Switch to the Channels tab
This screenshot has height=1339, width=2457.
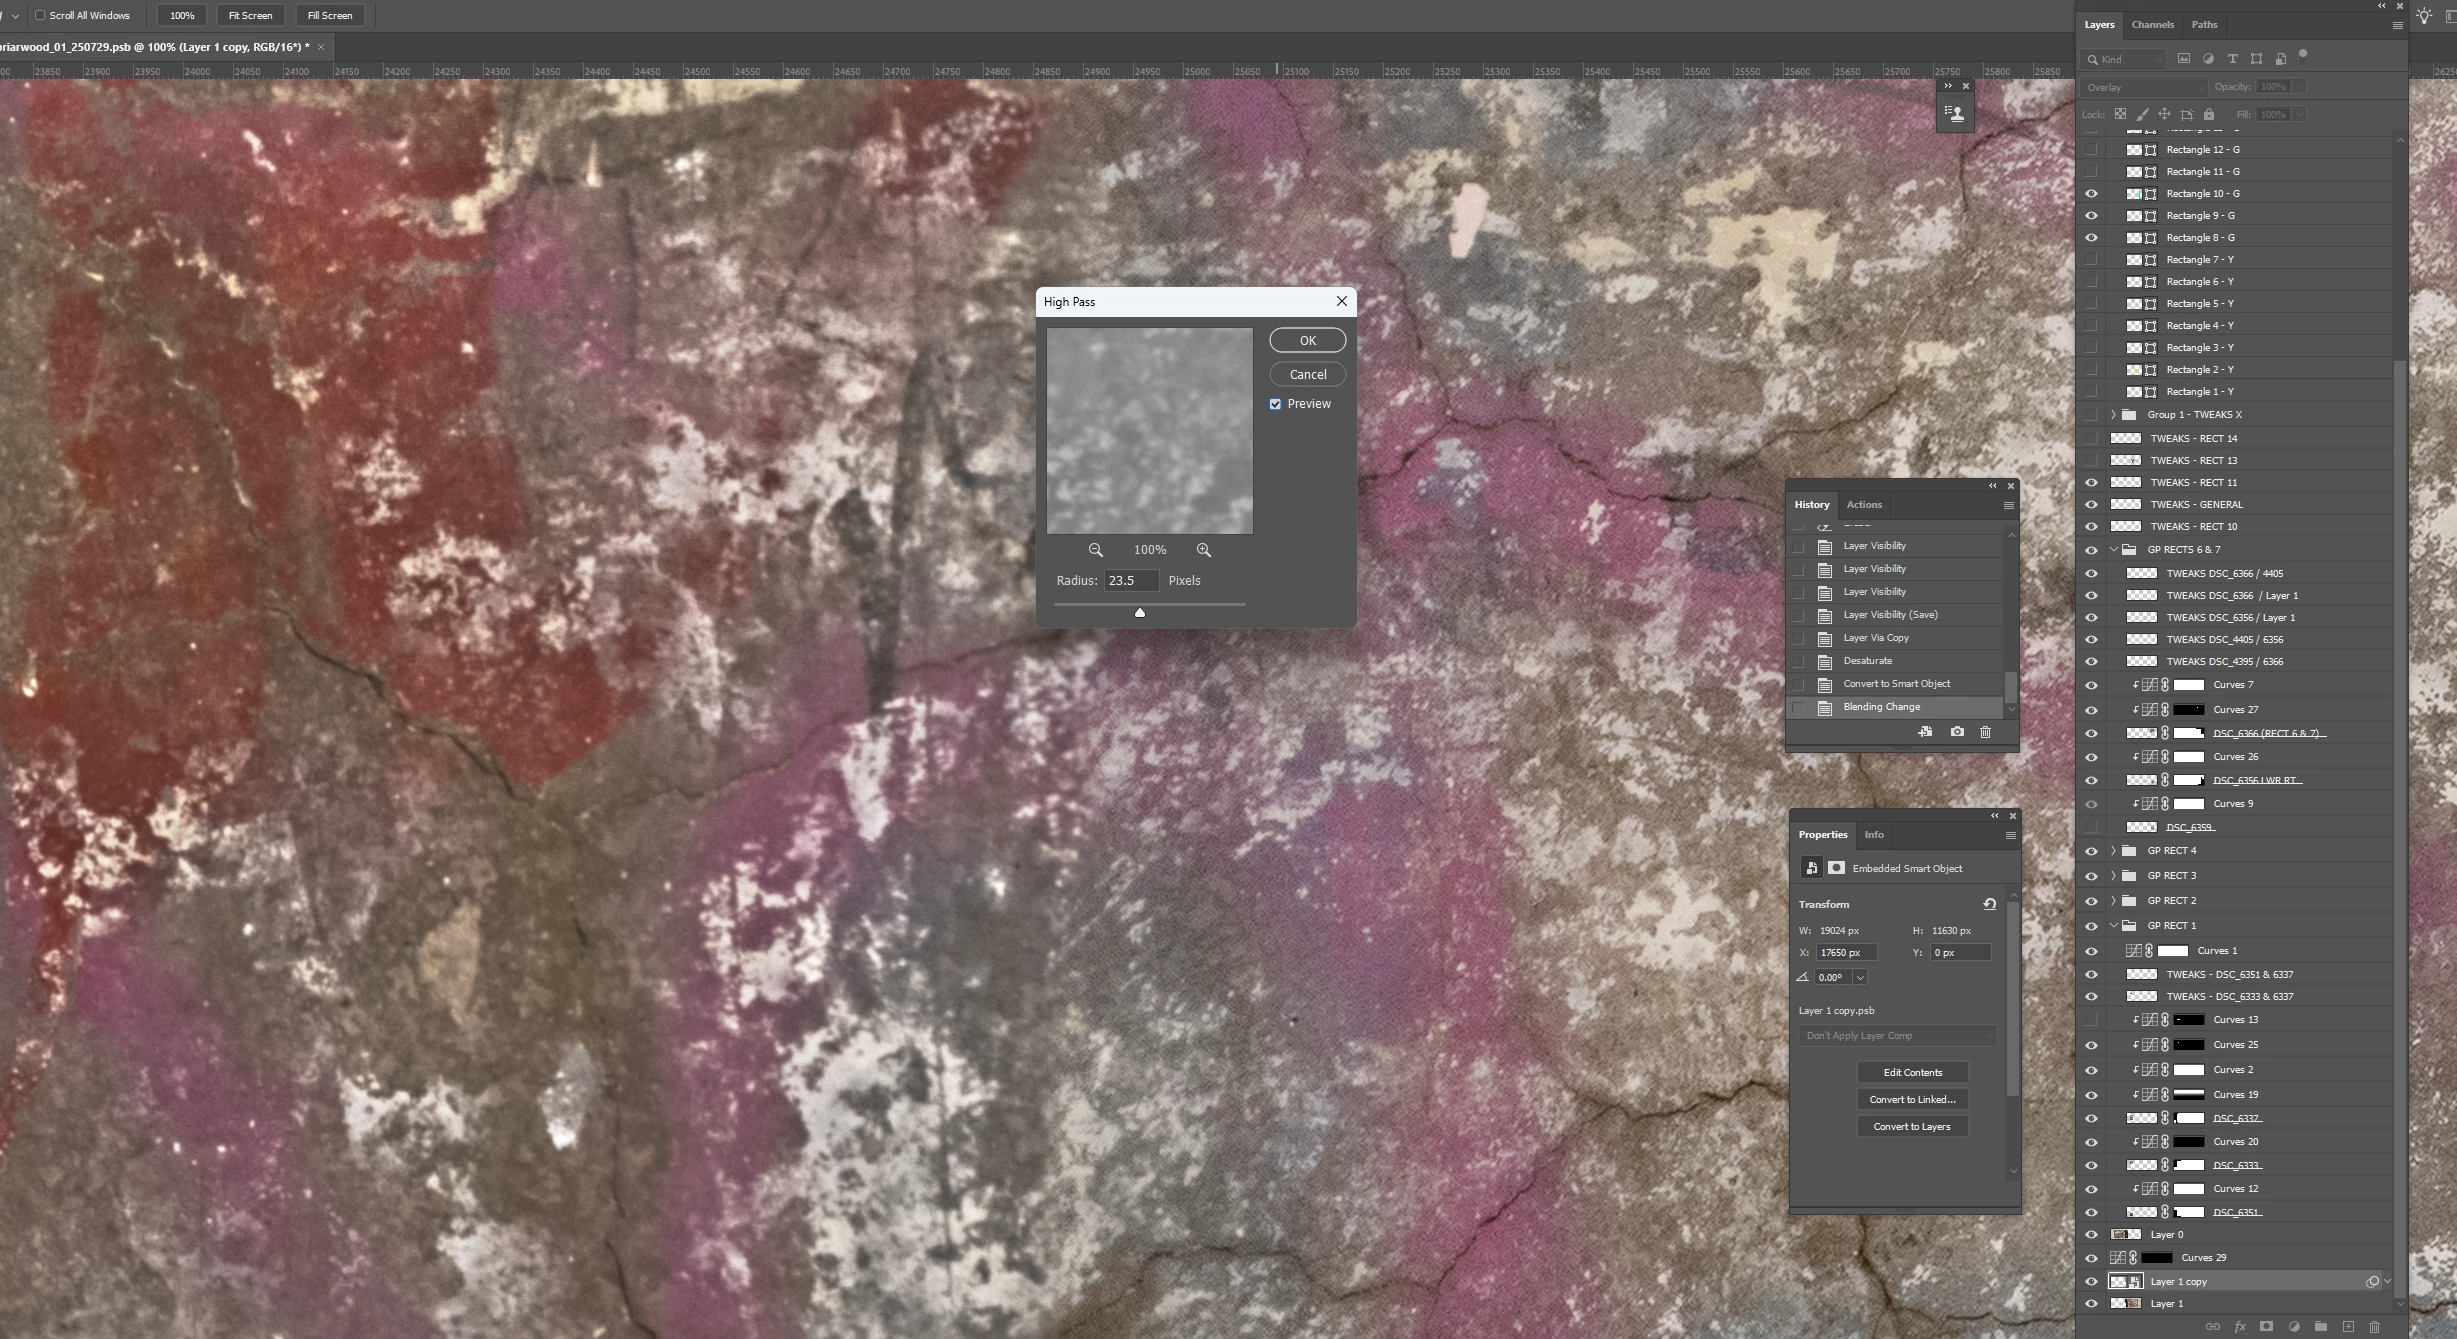2152,25
